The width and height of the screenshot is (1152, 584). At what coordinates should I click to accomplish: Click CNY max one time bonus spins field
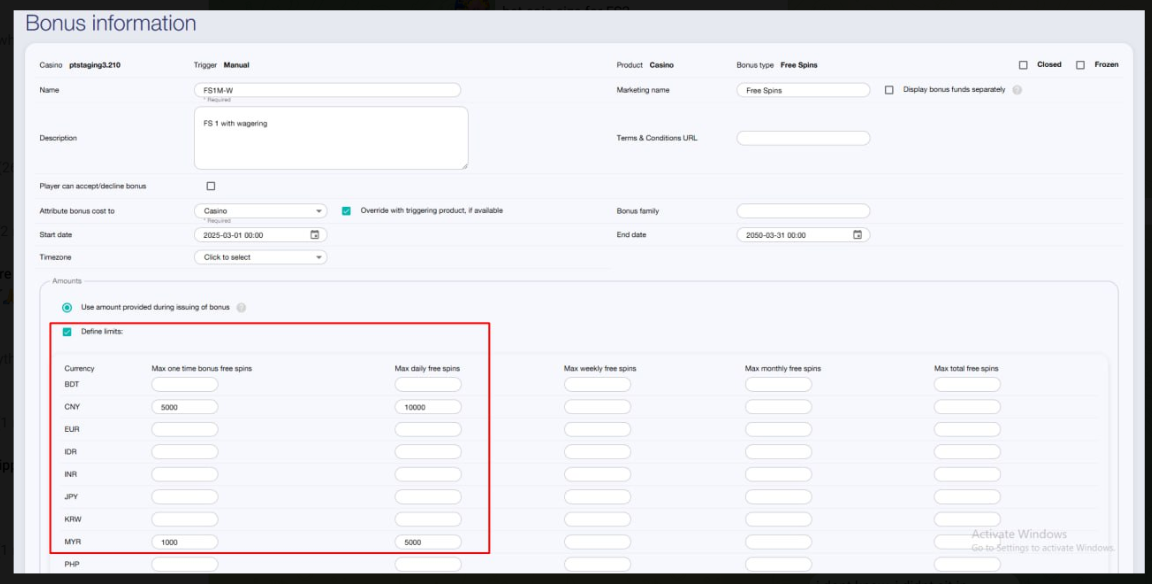(184, 407)
